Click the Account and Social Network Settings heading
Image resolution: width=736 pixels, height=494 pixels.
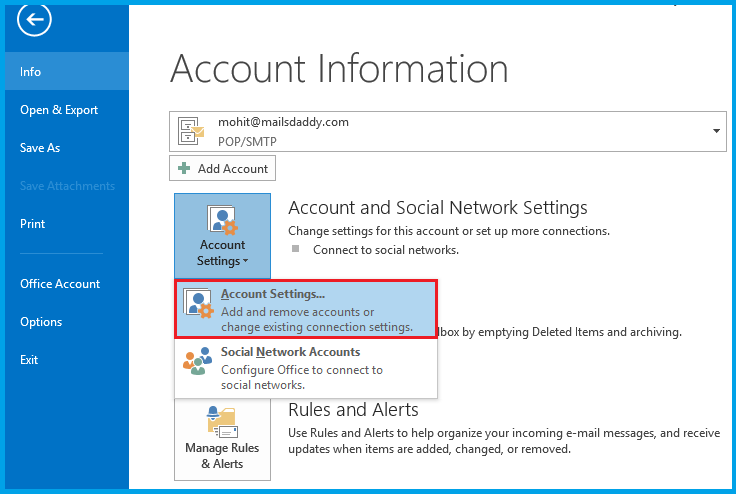(x=437, y=208)
